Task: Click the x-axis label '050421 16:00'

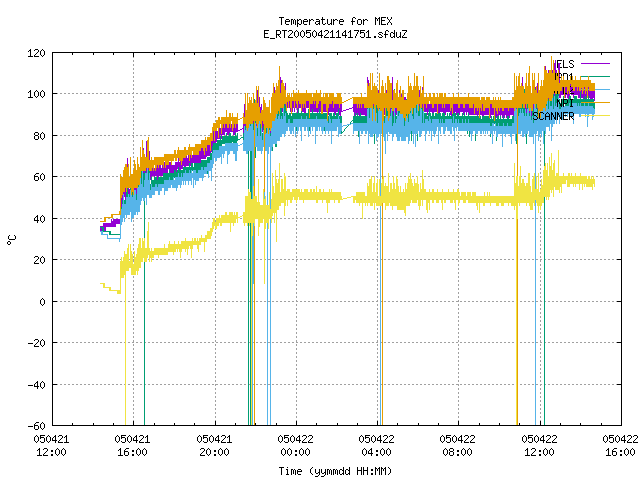Action: point(133,445)
